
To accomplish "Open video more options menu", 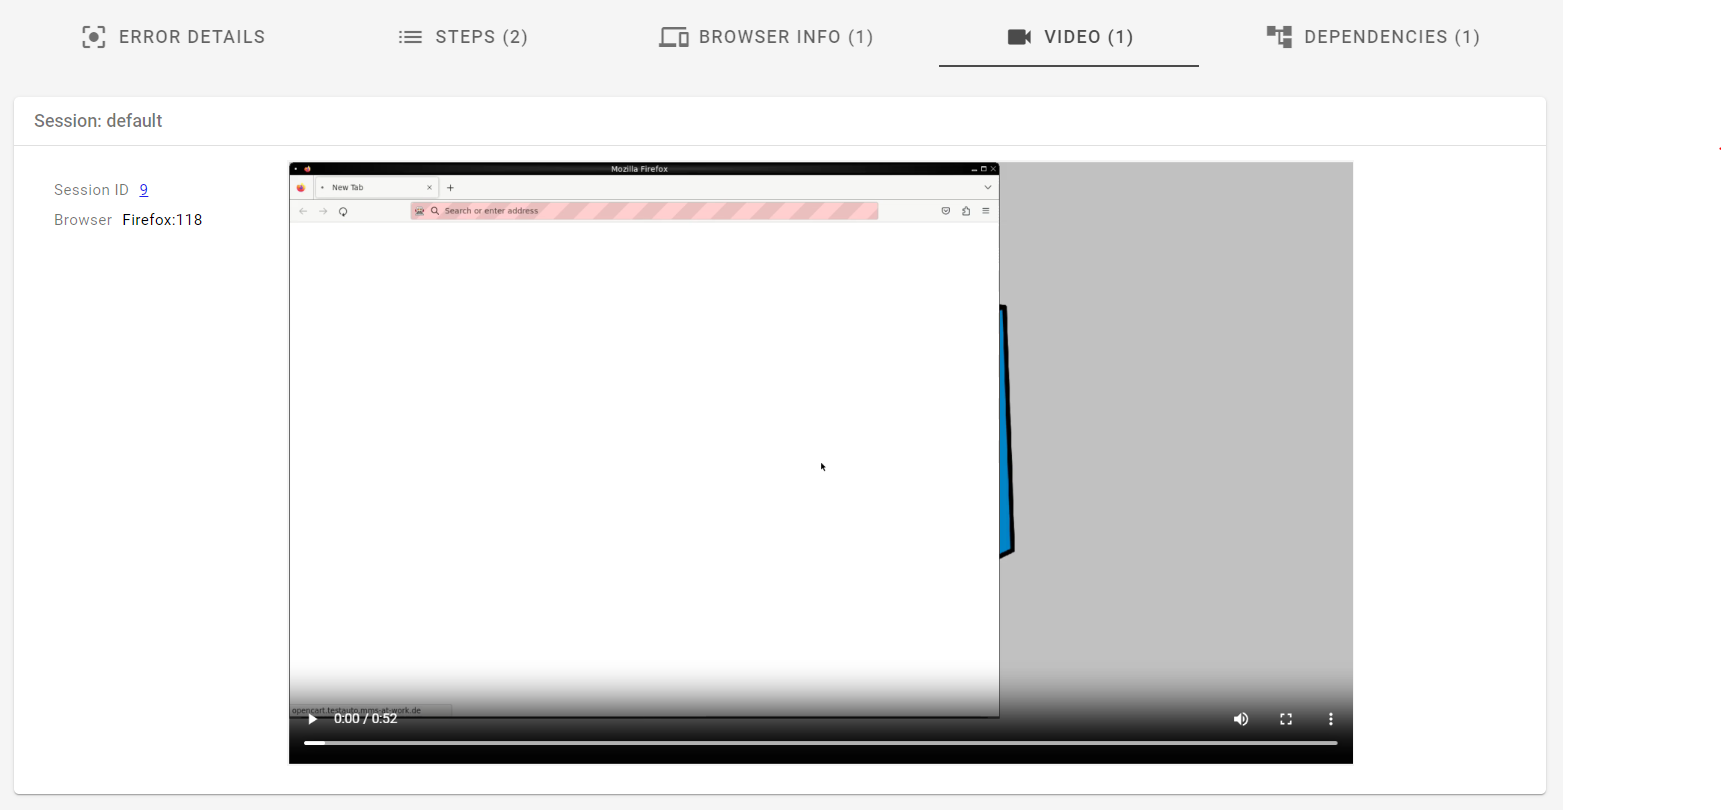I will (1330, 719).
